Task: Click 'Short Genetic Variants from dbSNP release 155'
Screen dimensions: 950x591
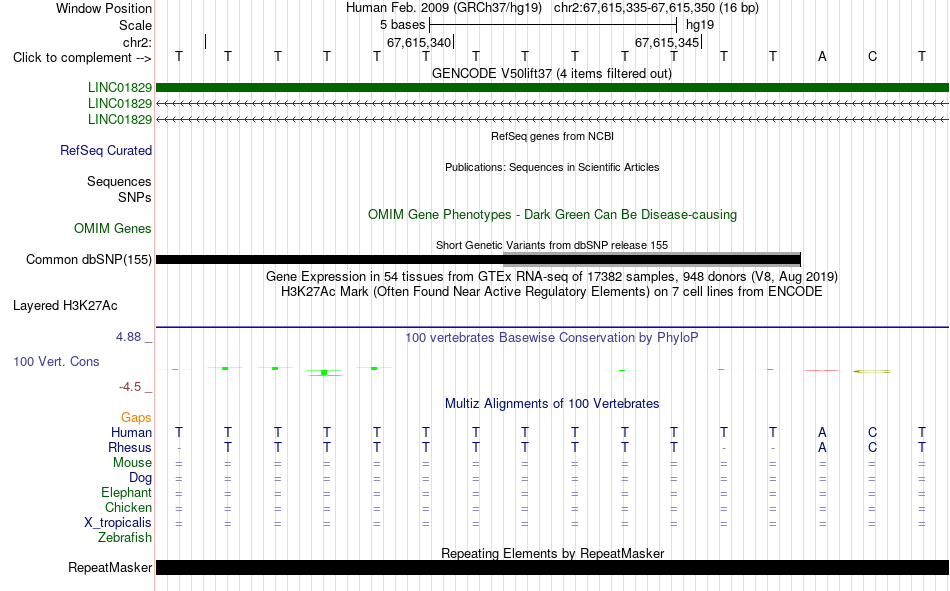Action: click(x=551, y=245)
